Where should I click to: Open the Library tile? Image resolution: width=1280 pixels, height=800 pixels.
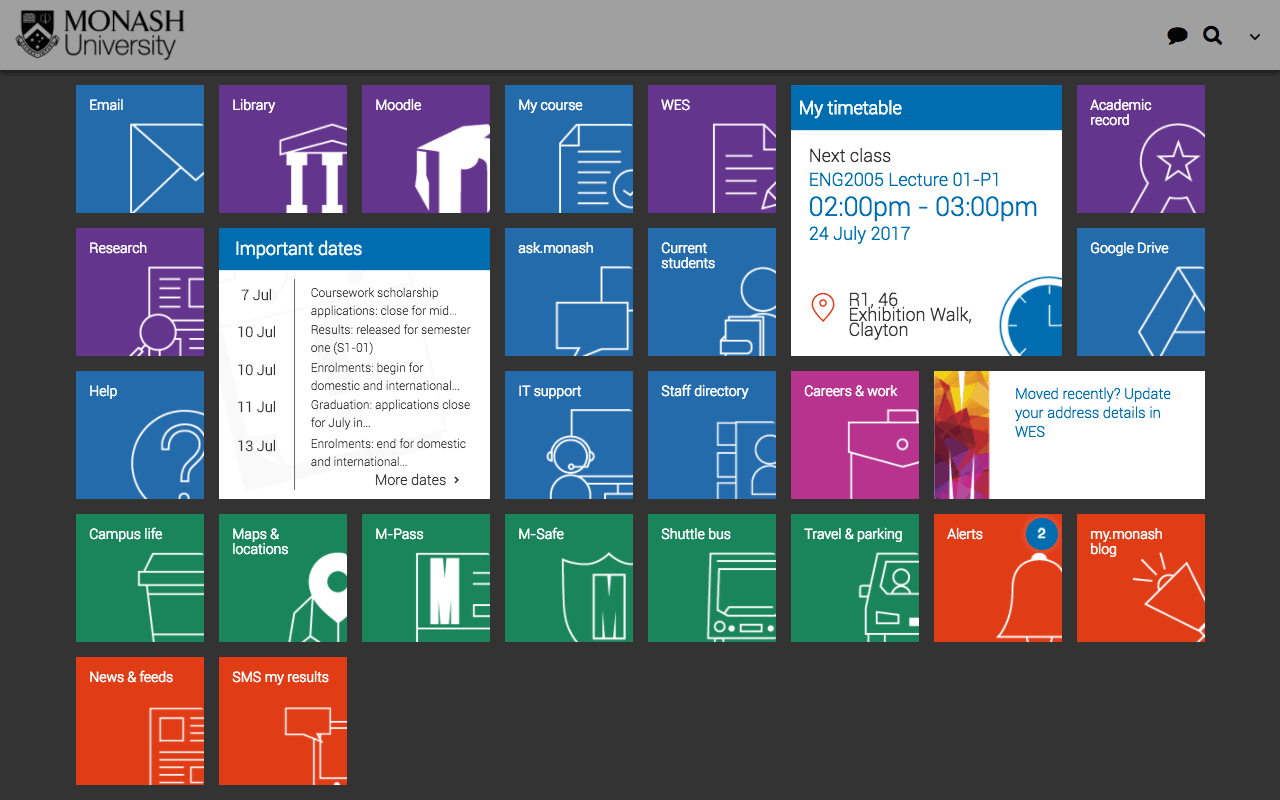point(283,149)
